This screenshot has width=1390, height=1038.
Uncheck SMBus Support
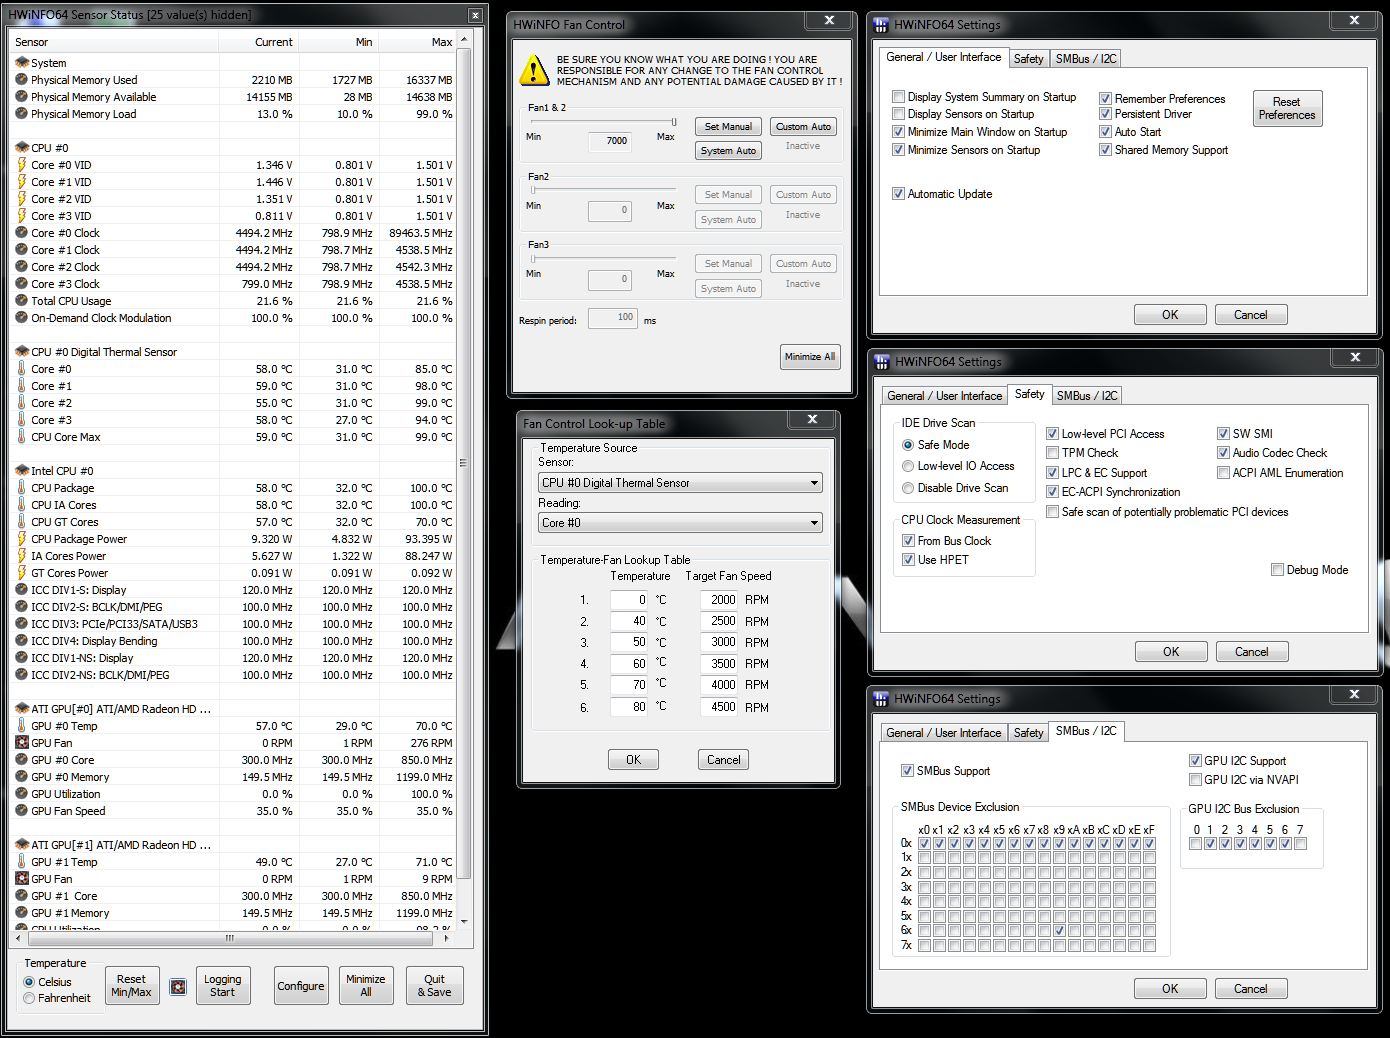907,771
